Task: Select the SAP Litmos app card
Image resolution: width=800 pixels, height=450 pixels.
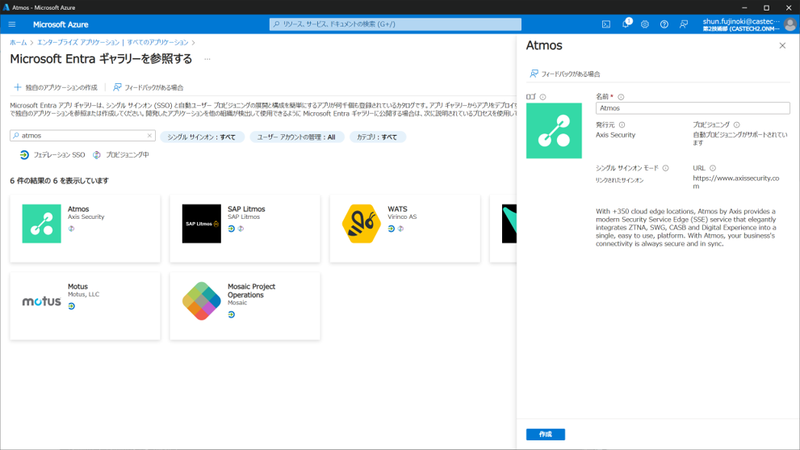Action: point(245,229)
